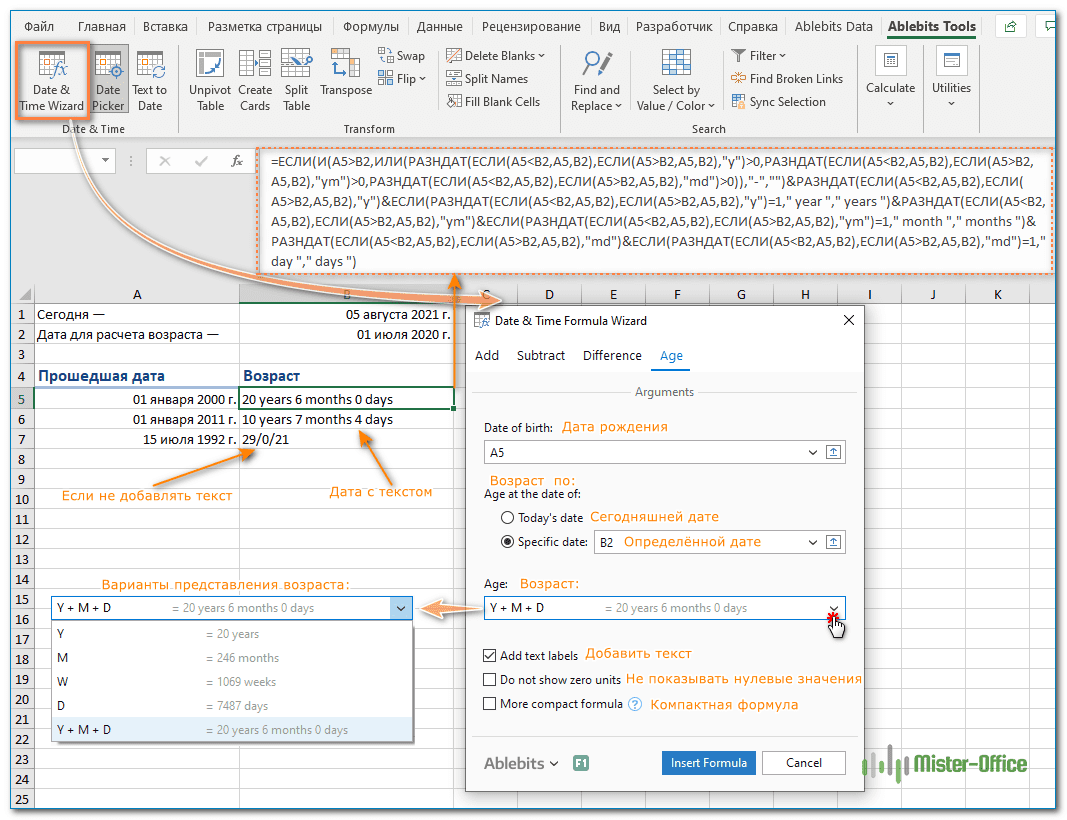Click the Date Picker icon

click(109, 80)
